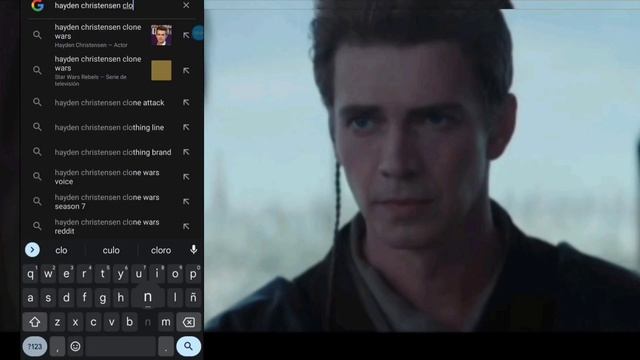Insert-arrow icon for 'clone wars voice' suggestion
This screenshot has width=640, height=360.
pos(186,177)
